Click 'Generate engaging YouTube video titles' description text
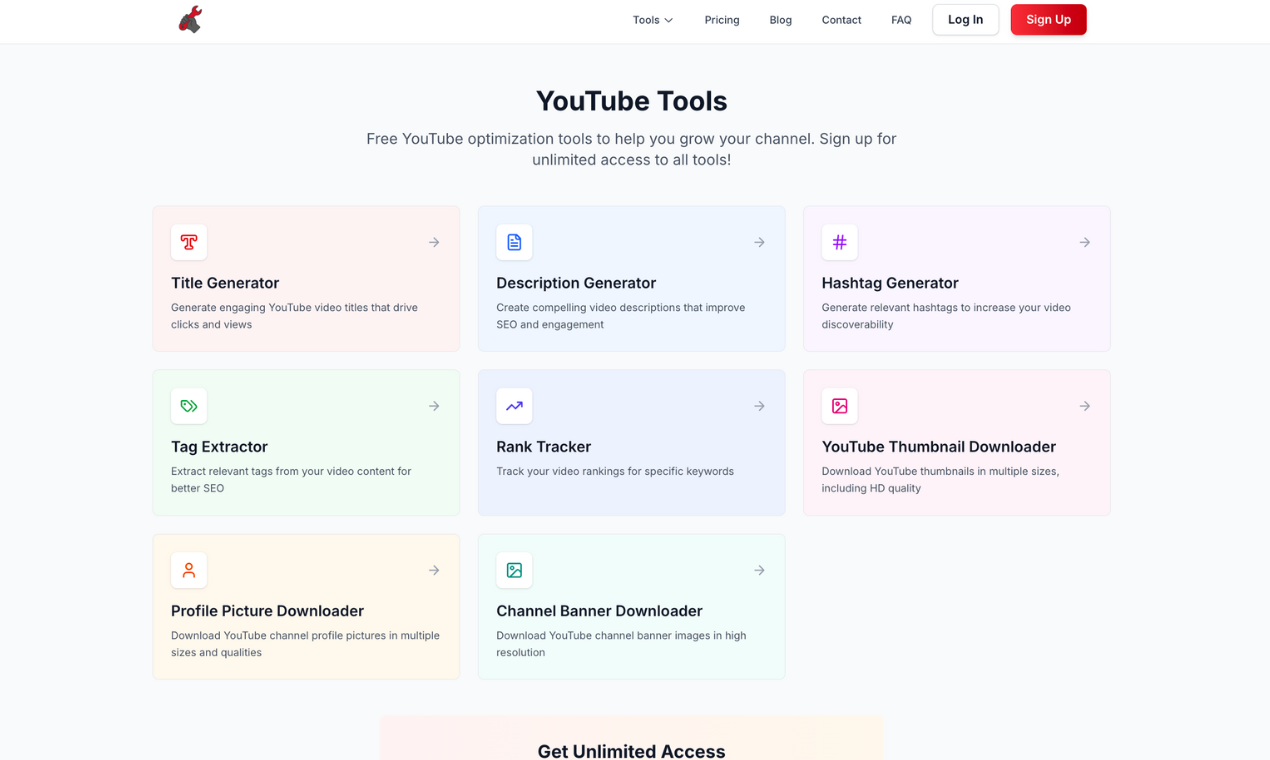Viewport: 1270px width, 760px height. [294, 316]
